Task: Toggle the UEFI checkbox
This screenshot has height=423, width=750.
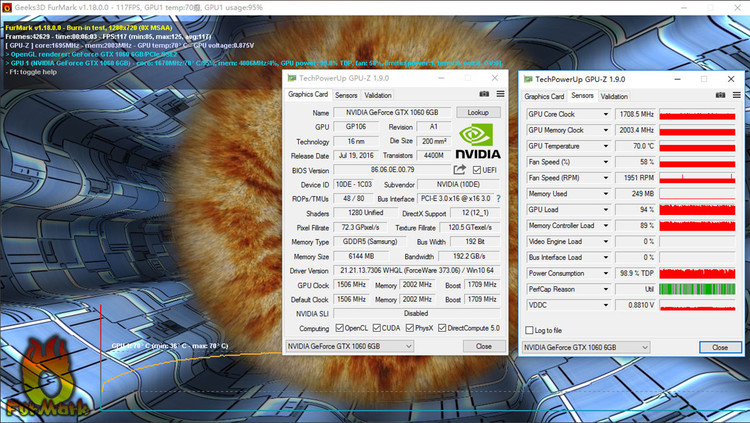Action: [476, 170]
